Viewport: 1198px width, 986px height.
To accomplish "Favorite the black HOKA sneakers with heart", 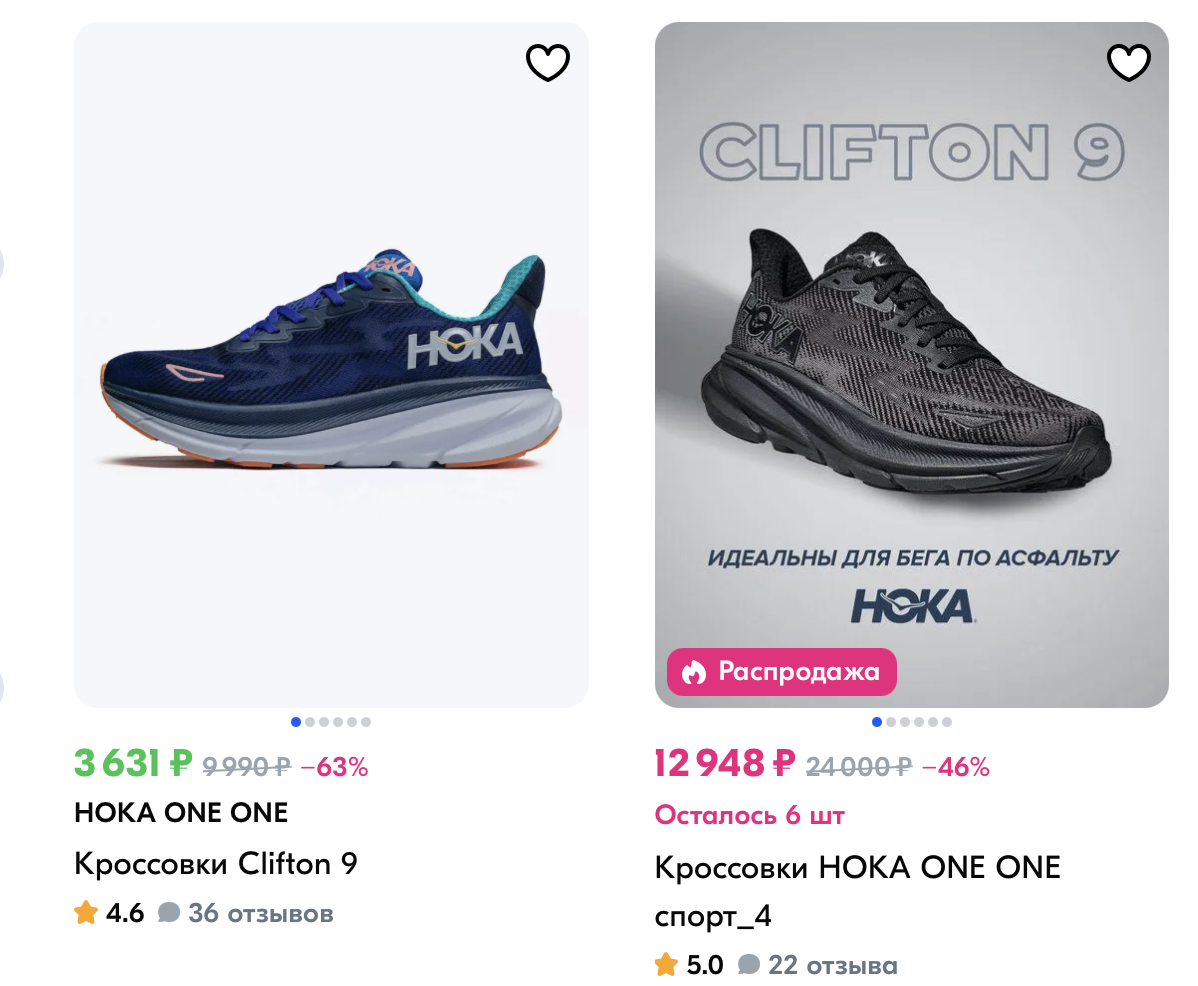I will 1128,64.
